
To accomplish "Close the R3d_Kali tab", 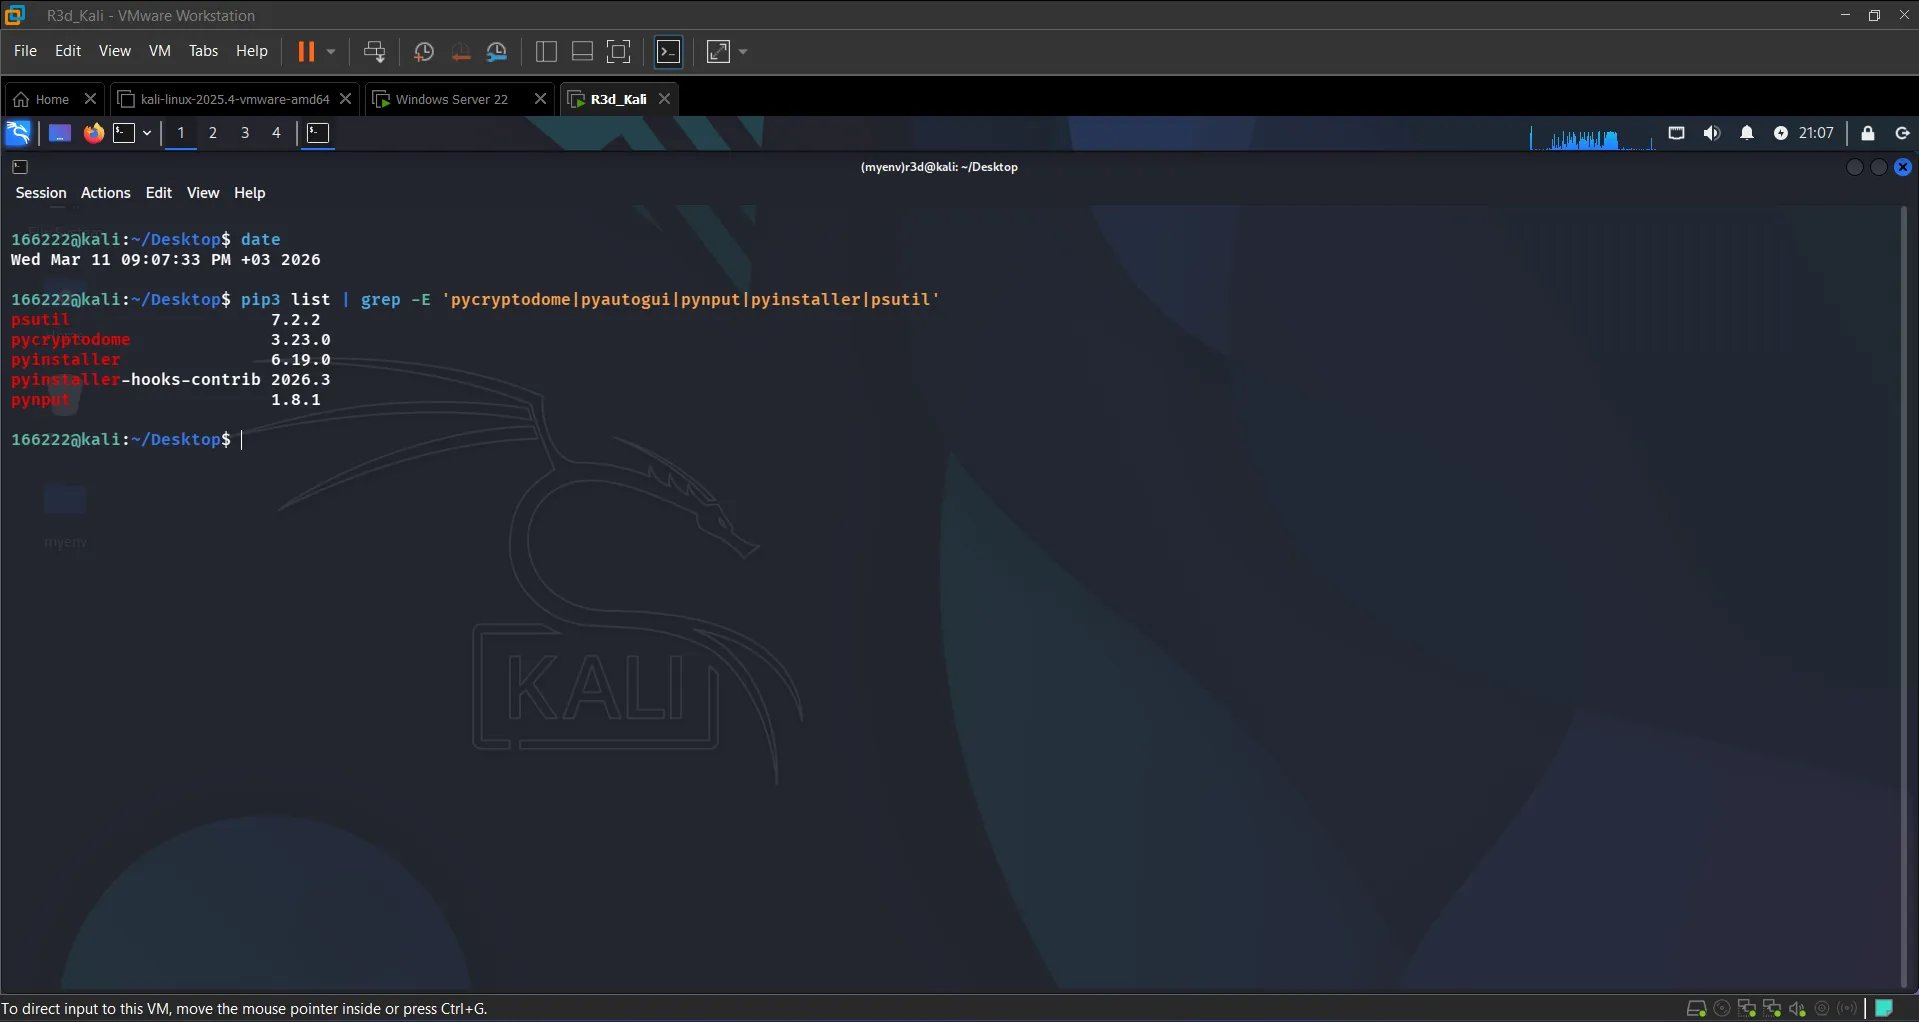I will pyautogui.click(x=665, y=99).
